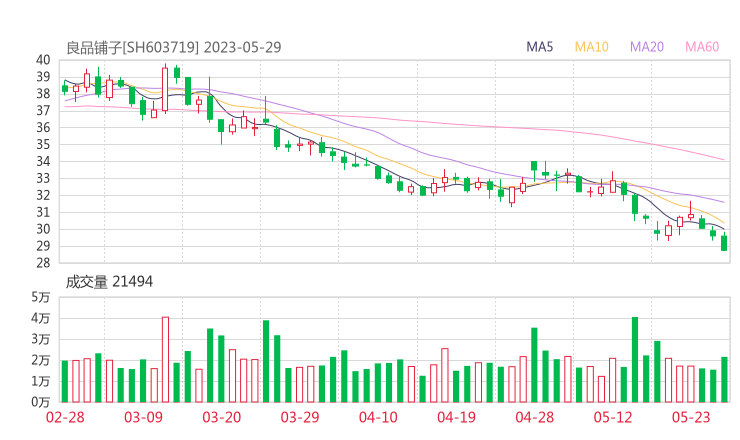The width and height of the screenshot is (740, 440).
Task: Click the tall green volume bar at 04-28
Action: [534, 365]
